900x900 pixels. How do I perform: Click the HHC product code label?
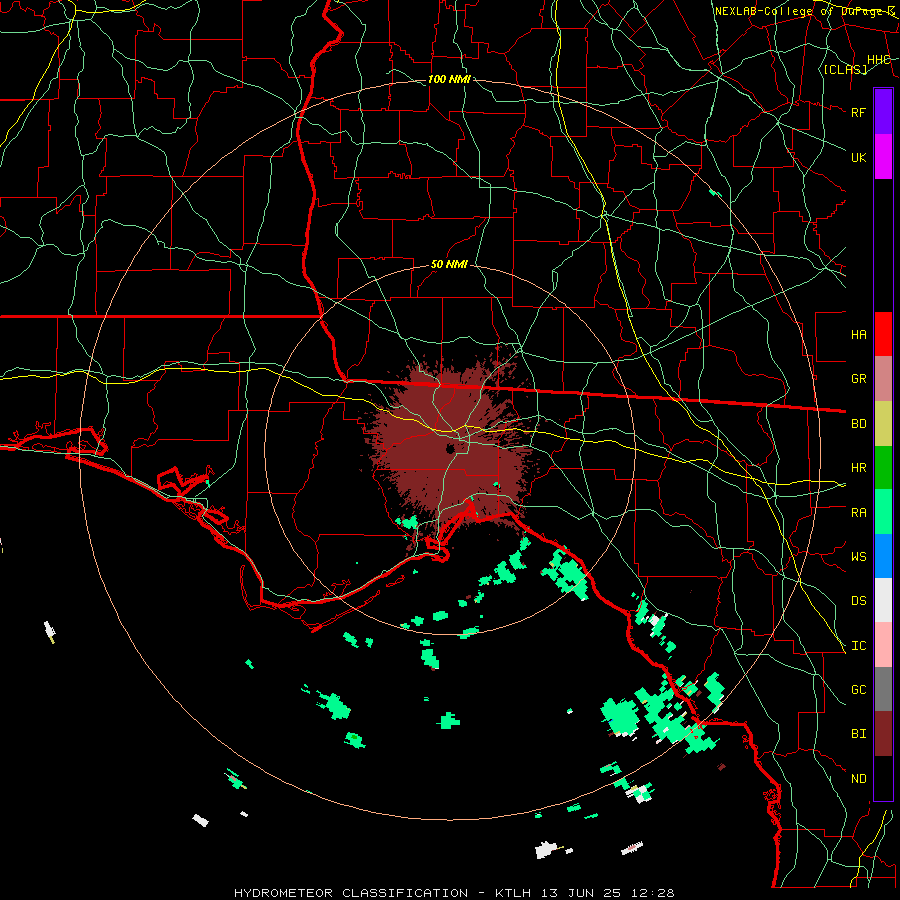[x=878, y=60]
